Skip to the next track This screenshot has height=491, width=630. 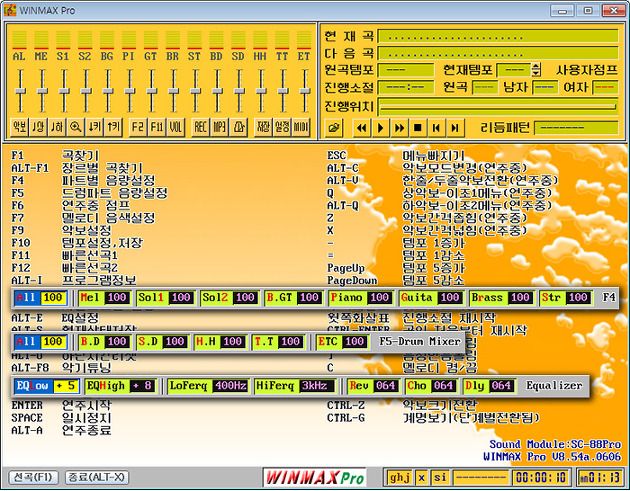[455, 128]
